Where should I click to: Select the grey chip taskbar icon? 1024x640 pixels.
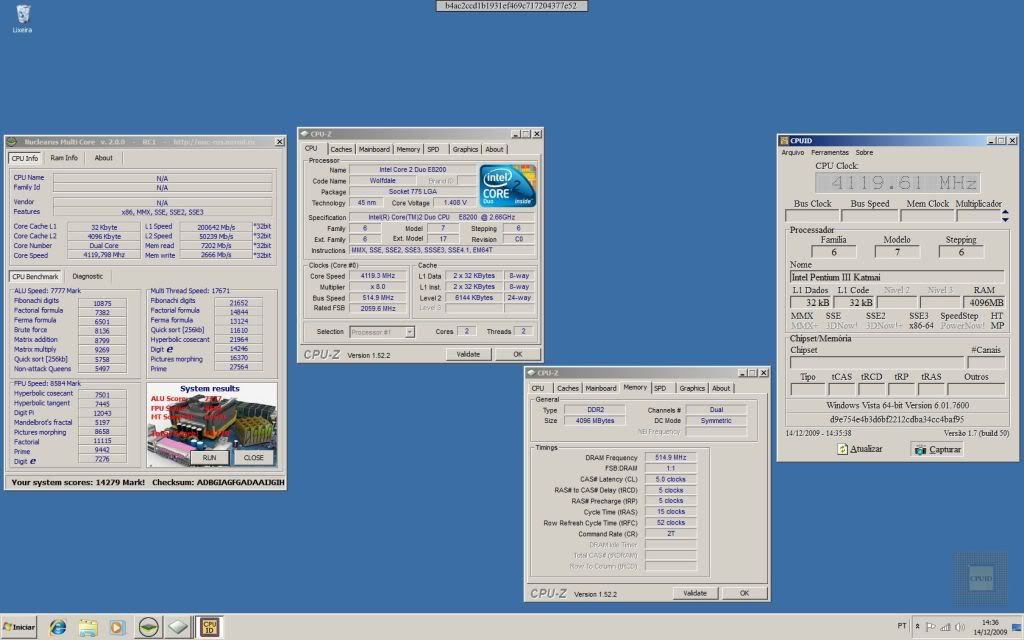[178, 627]
